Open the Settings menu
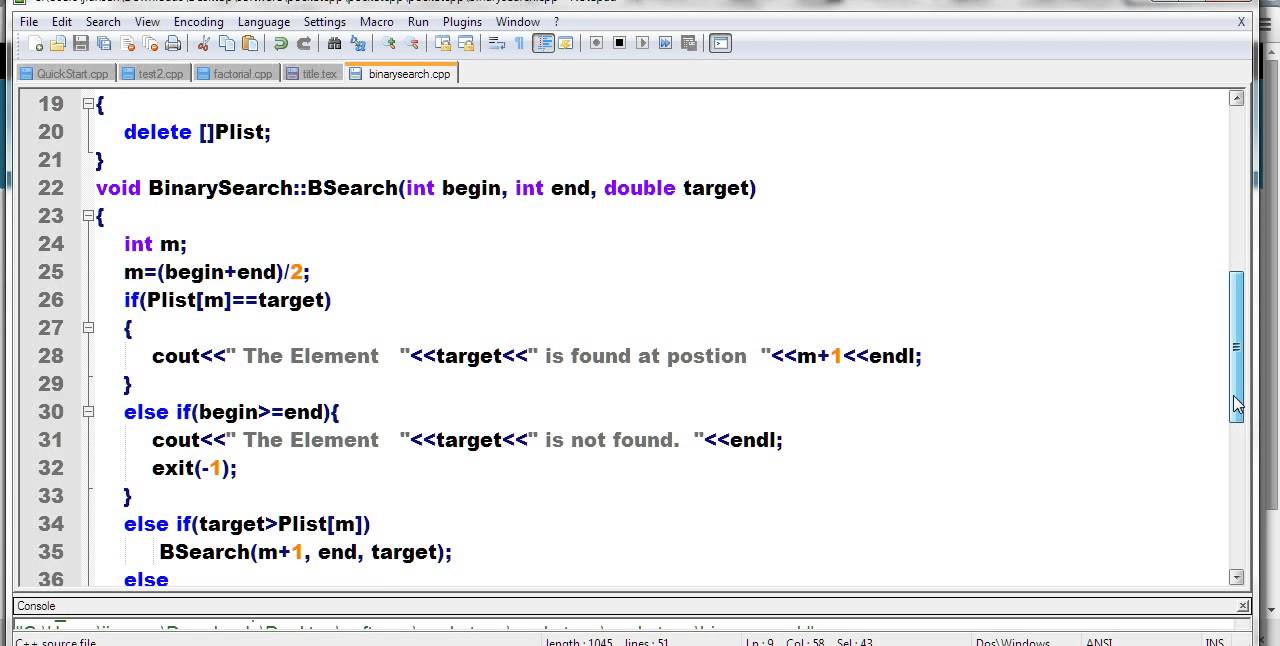Screen dimensions: 1280x646 click(x=325, y=21)
